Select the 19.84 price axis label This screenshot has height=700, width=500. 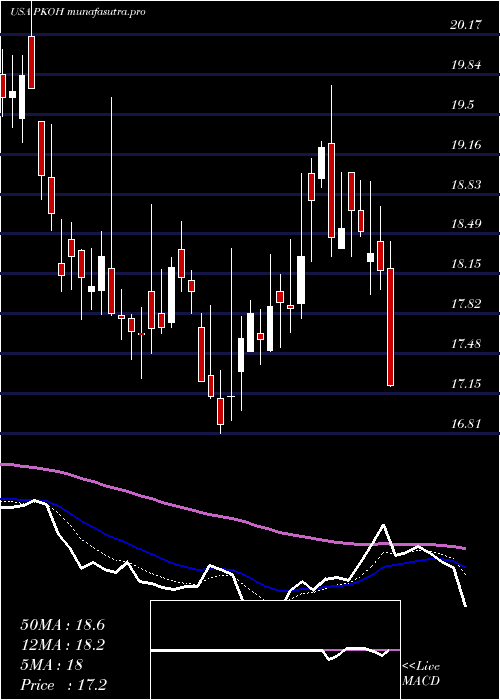tap(466, 65)
